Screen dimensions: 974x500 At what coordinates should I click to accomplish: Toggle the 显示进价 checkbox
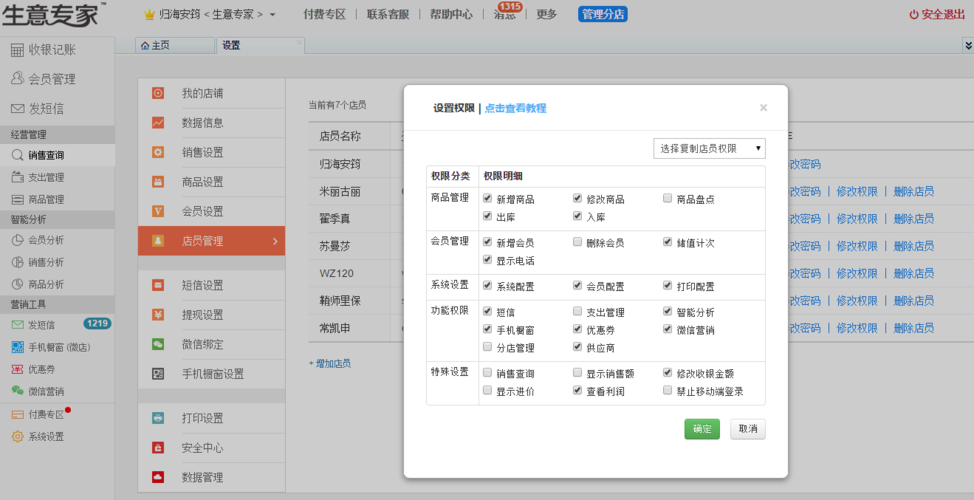(488, 391)
